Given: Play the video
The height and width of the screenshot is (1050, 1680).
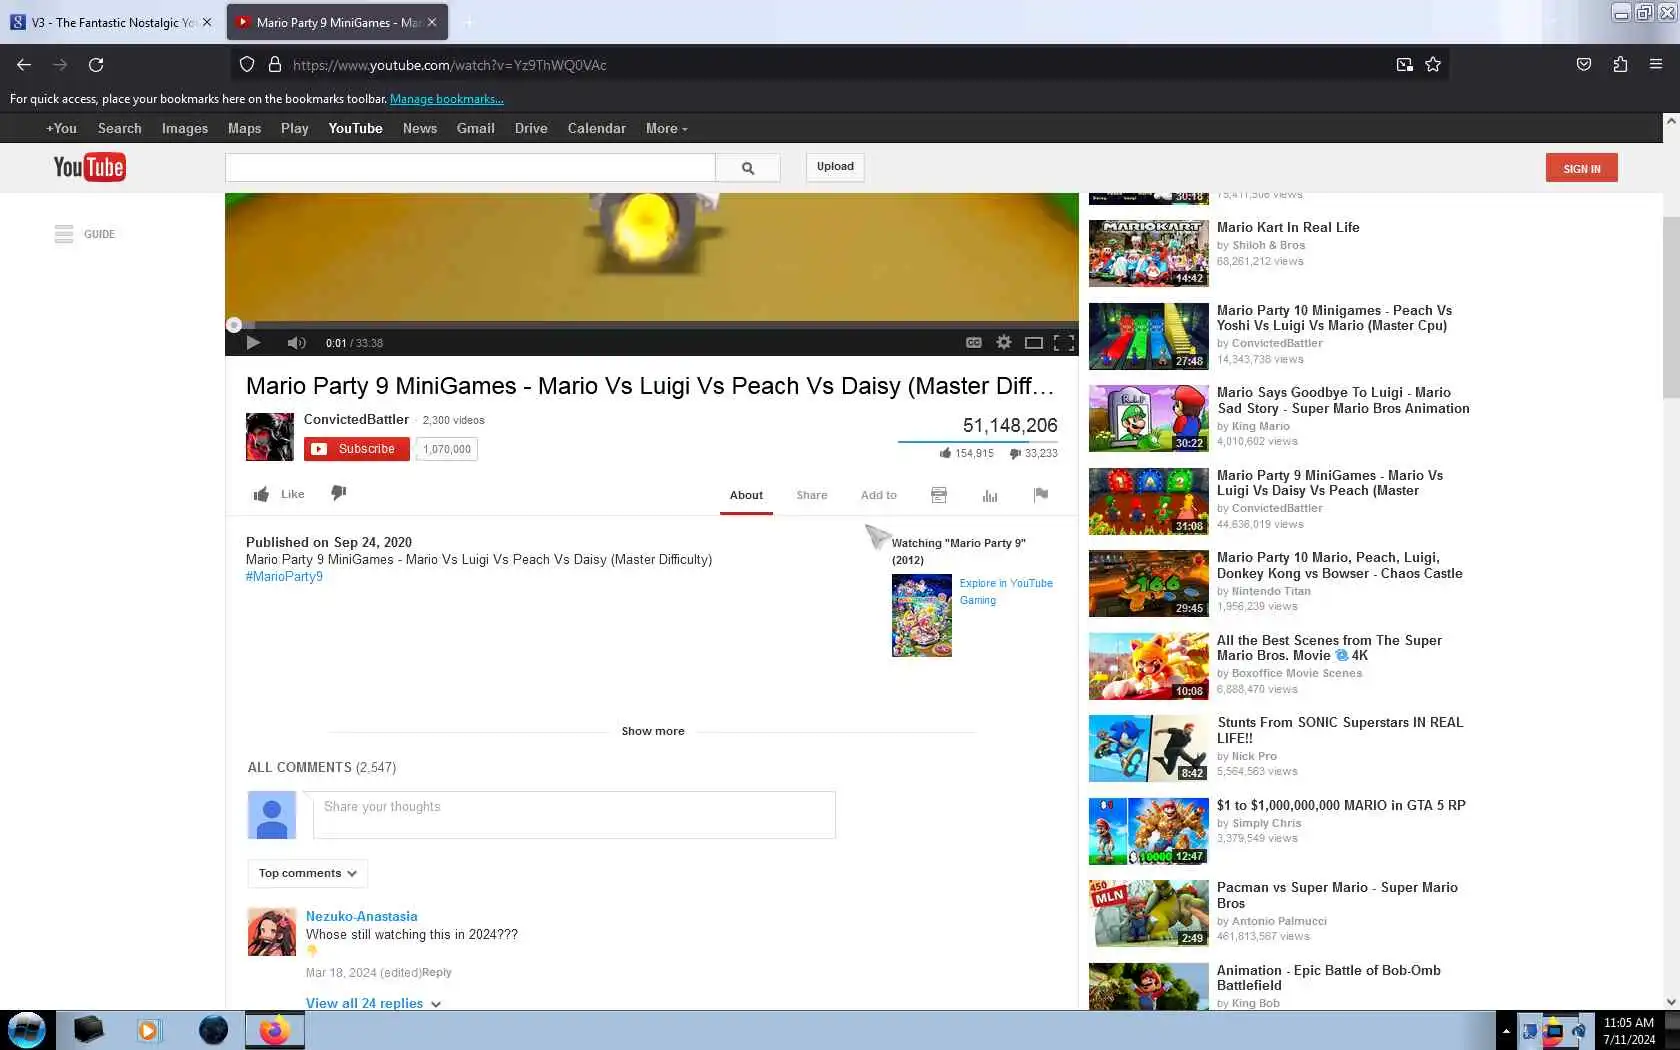Looking at the screenshot, I should [x=253, y=342].
